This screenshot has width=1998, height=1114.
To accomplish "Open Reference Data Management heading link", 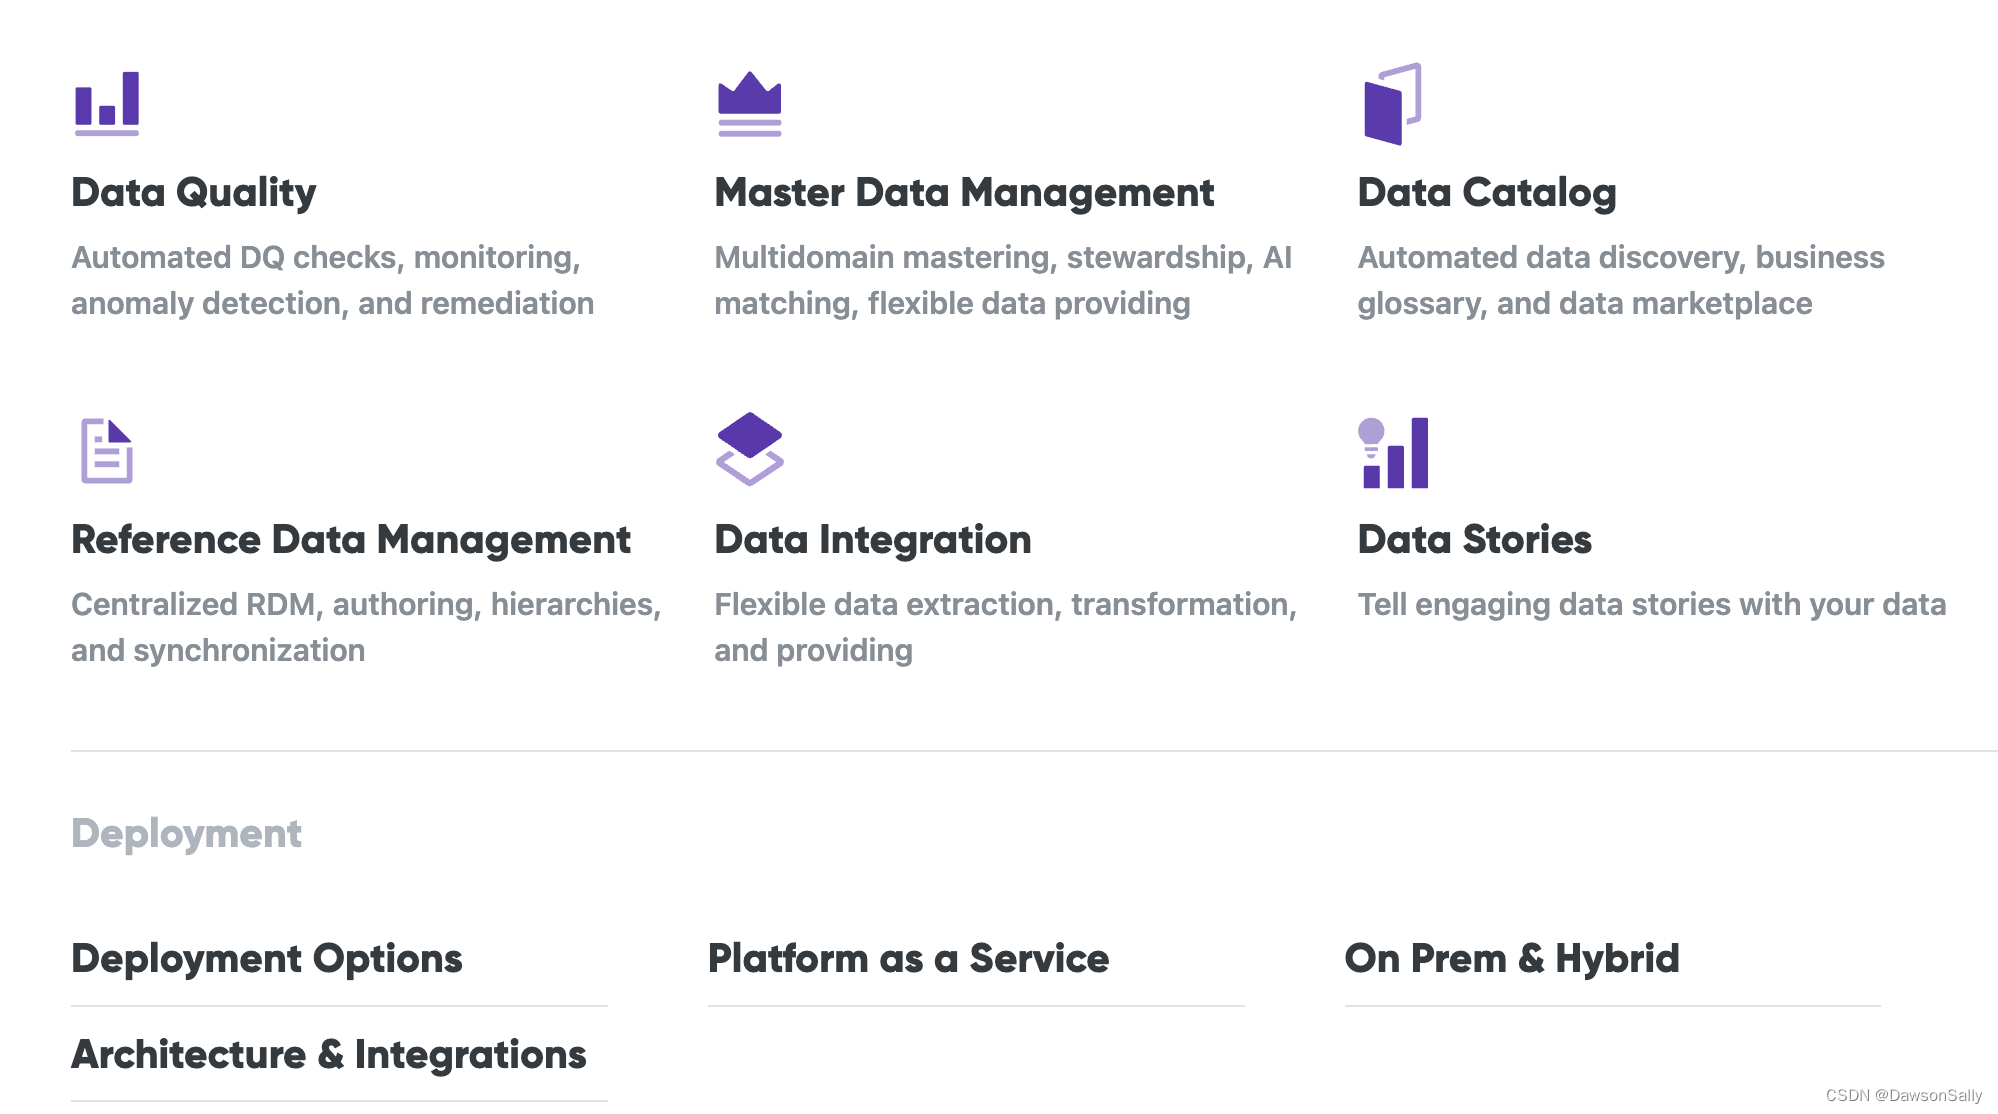I will 351,539.
